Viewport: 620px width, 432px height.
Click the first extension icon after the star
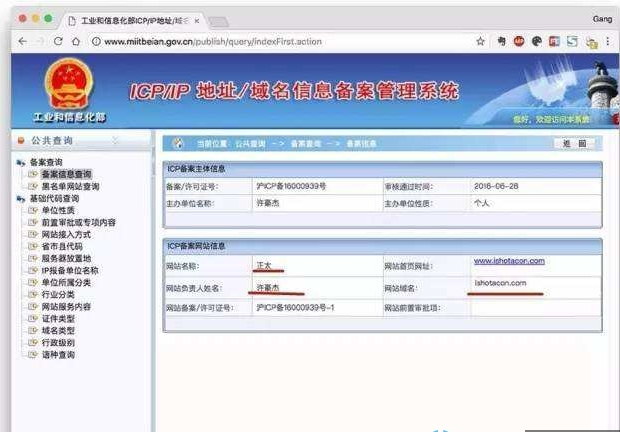click(x=501, y=41)
